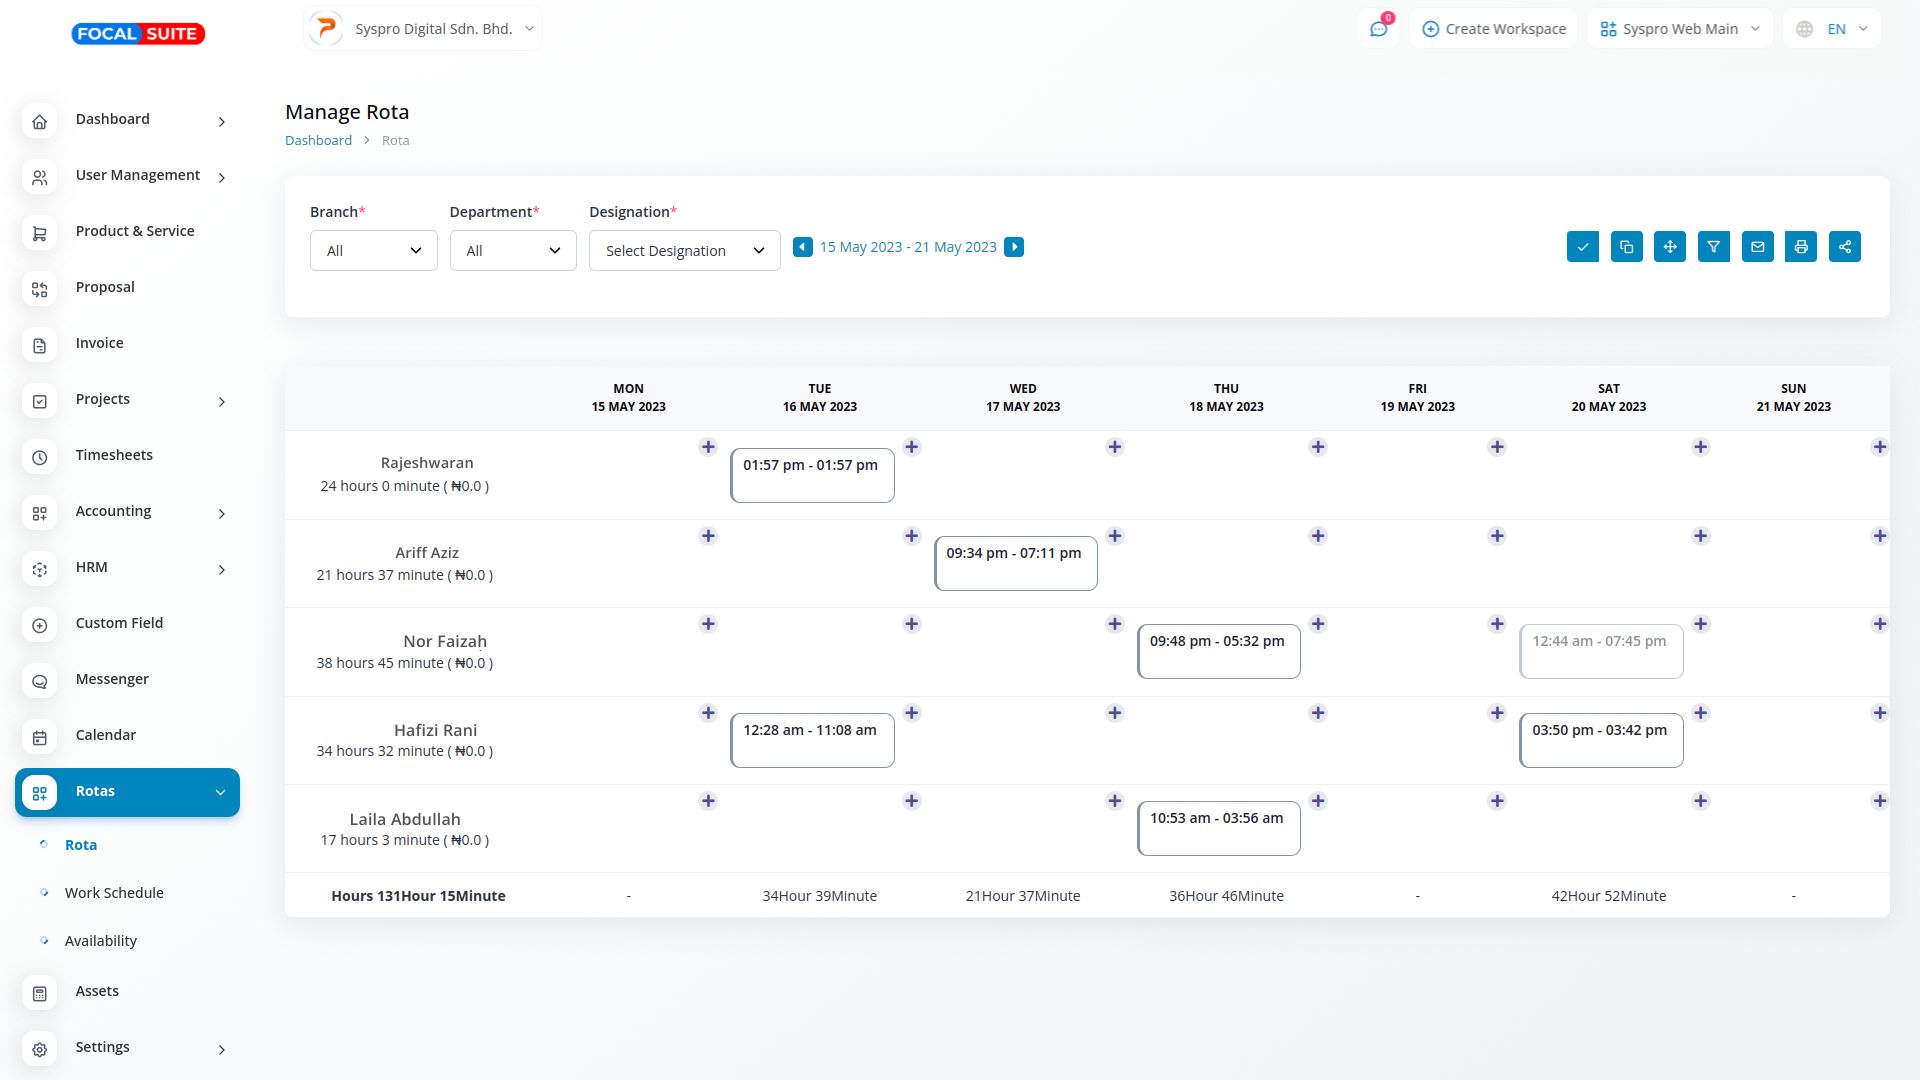Click the four-arrow move icon

point(1670,247)
